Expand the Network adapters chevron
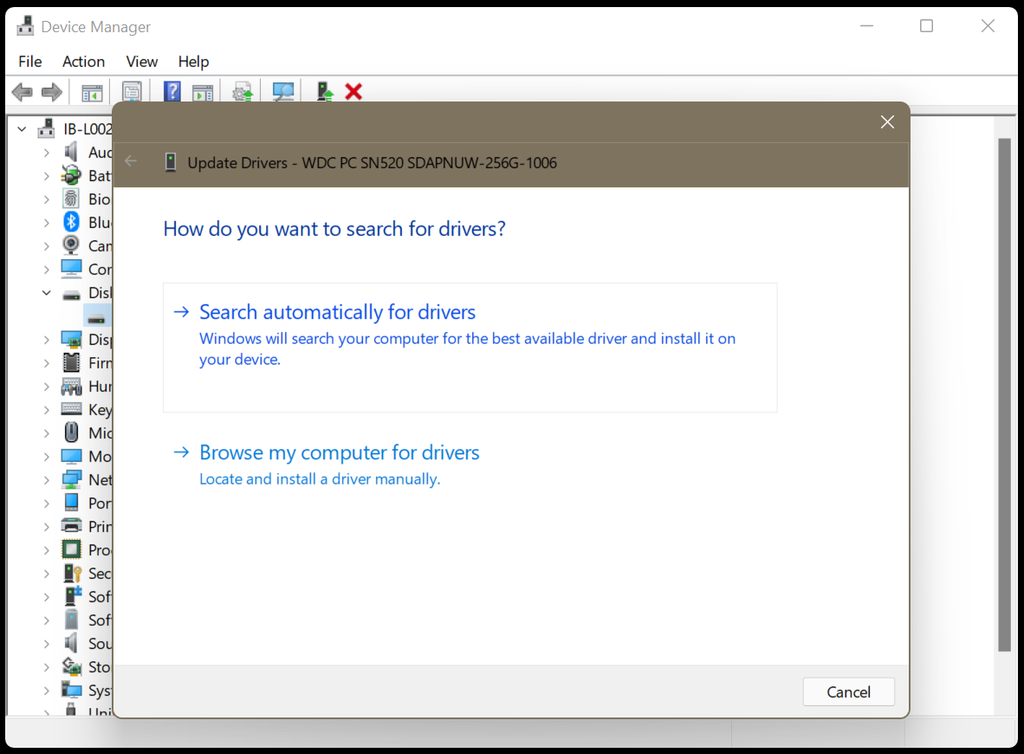1024x754 pixels. [x=46, y=480]
